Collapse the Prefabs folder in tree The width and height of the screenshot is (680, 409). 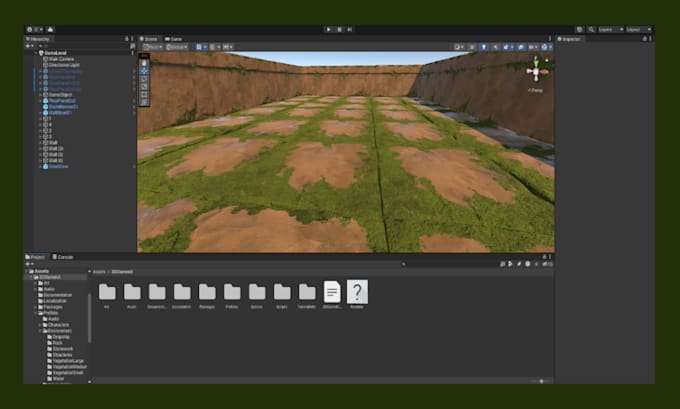(36, 313)
